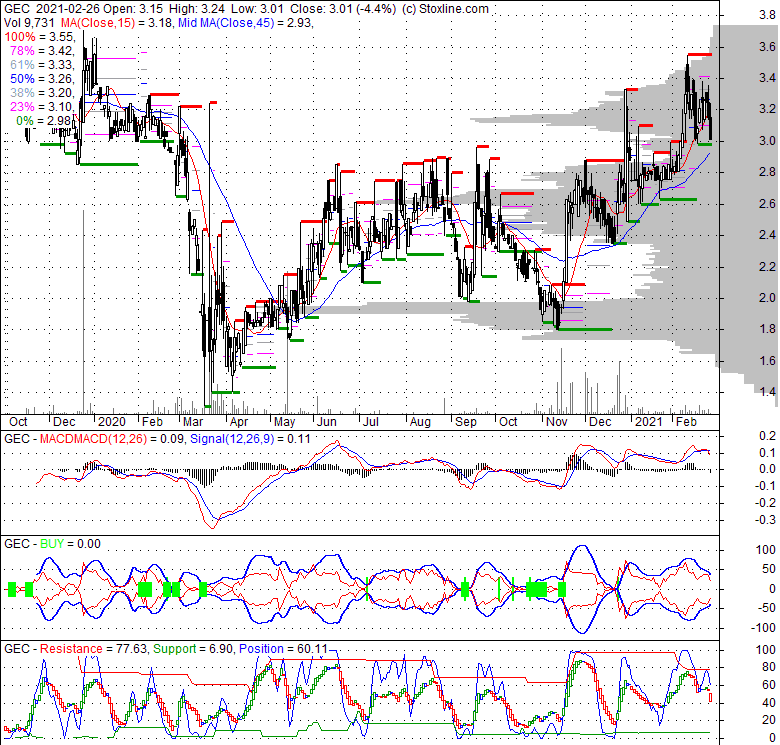Click the 'Mid MA(Close,45) = 2.93' legend
The image size is (780, 745).
click(x=246, y=22)
